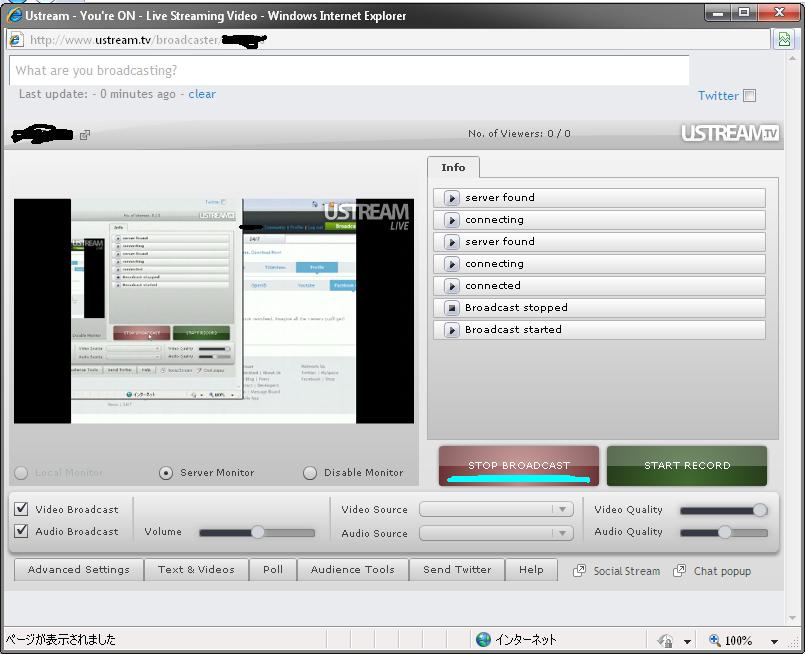Screen dimensions: 805x654
Task: Select the Disable Monitor radio button
Action: click(310, 472)
